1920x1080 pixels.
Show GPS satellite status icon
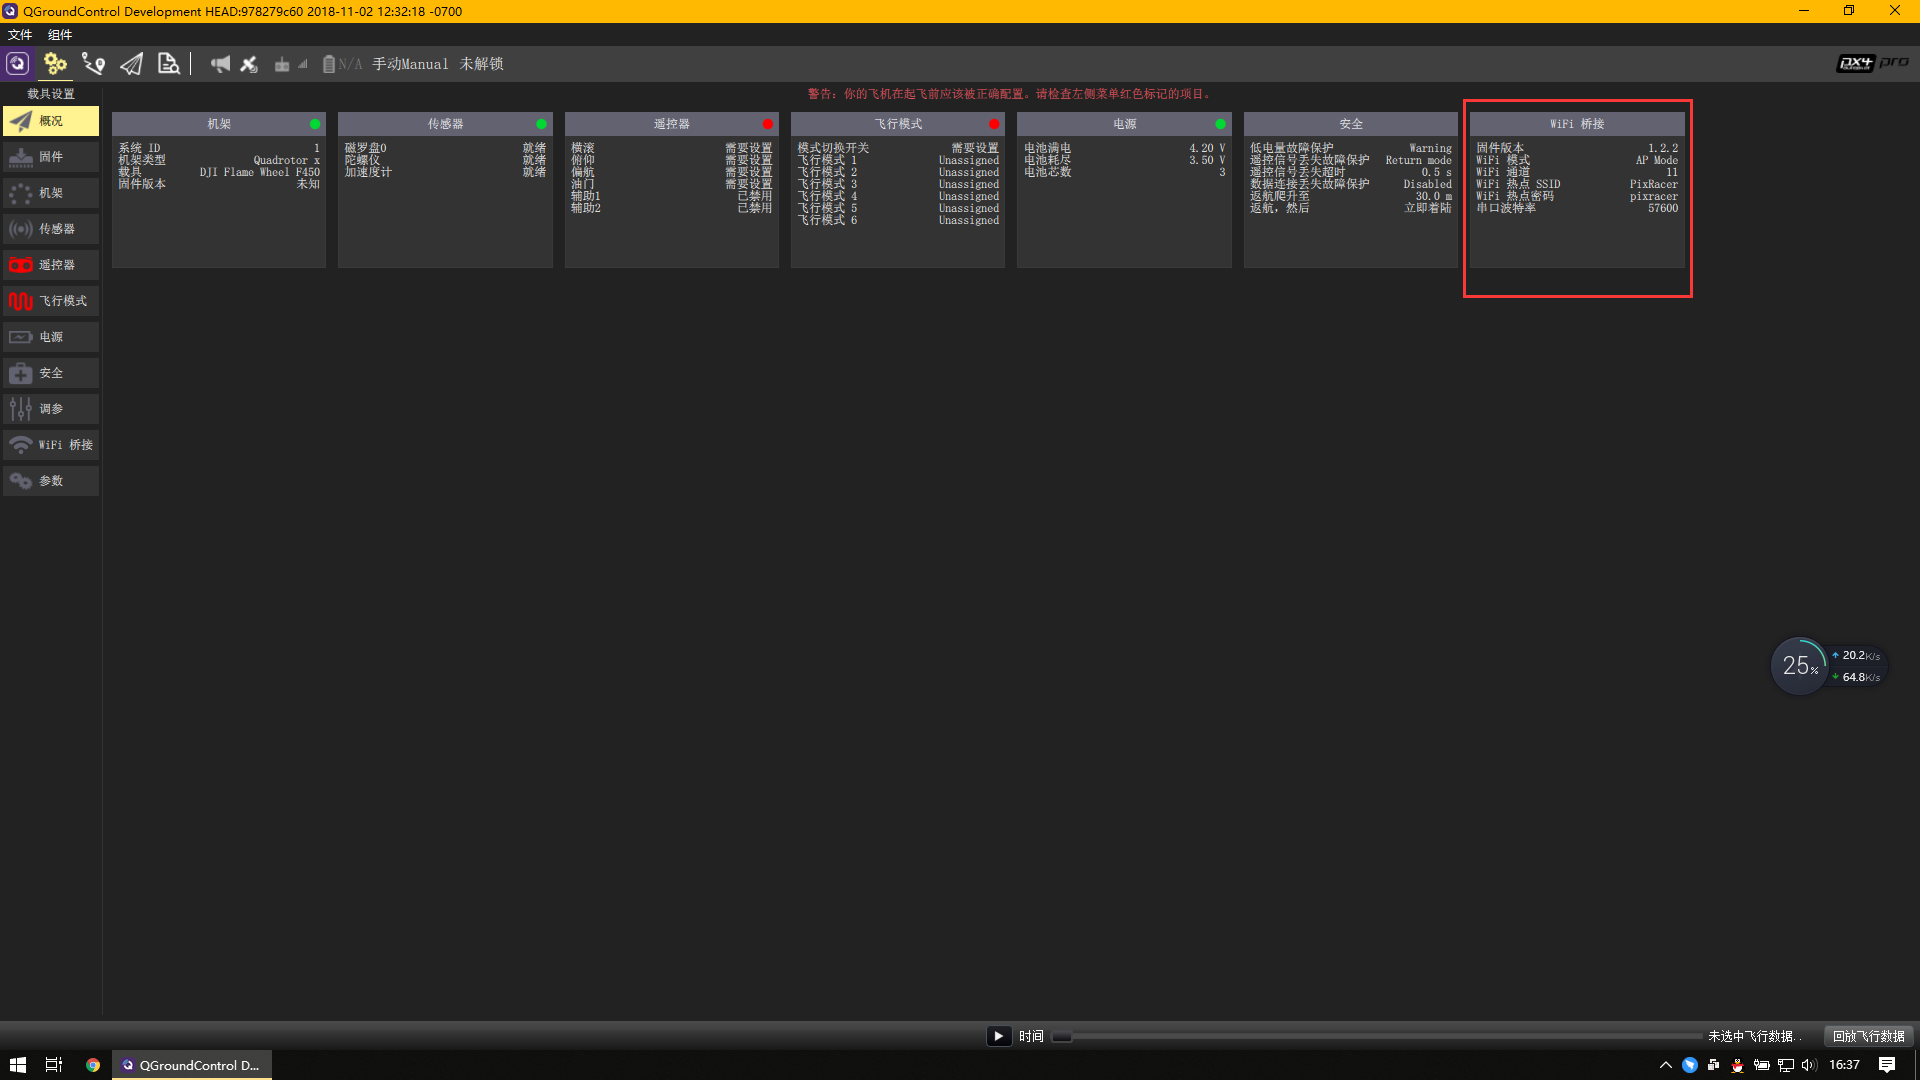click(x=249, y=64)
